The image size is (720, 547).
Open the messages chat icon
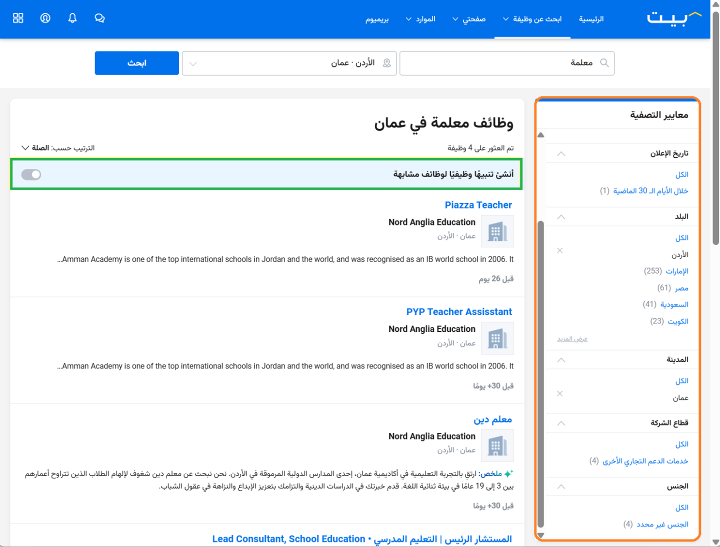tap(100, 18)
